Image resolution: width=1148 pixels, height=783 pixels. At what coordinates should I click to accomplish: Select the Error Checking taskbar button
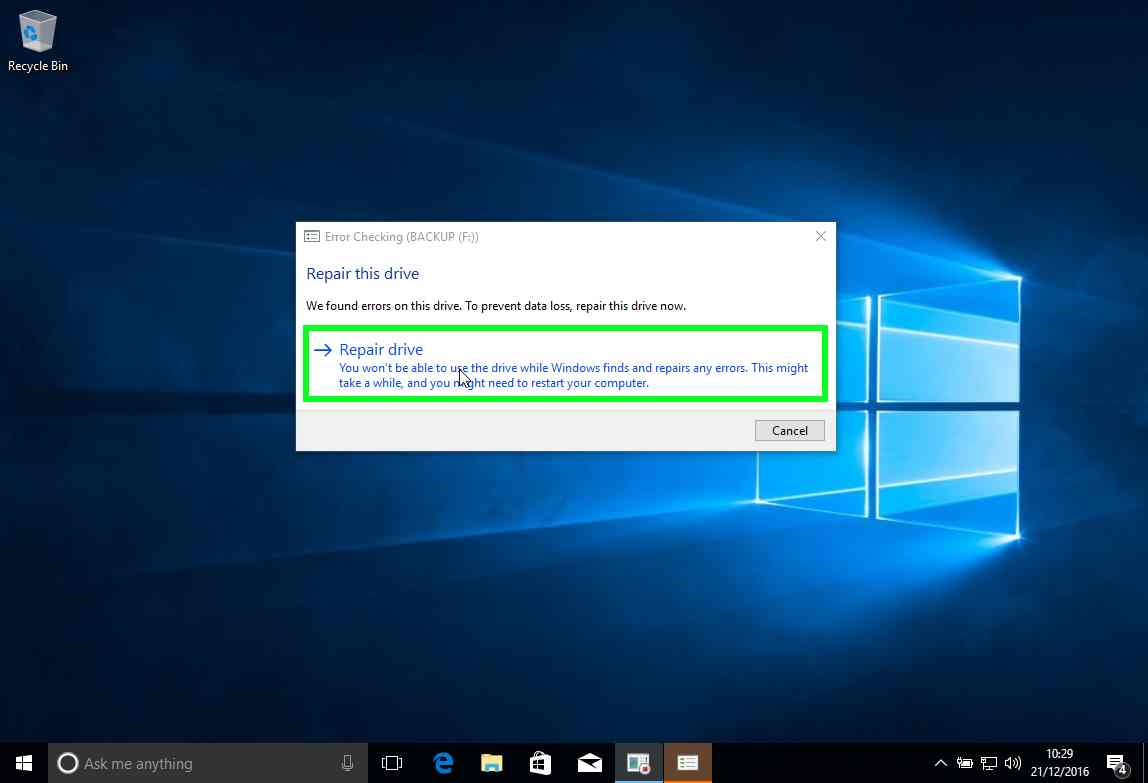(x=687, y=763)
